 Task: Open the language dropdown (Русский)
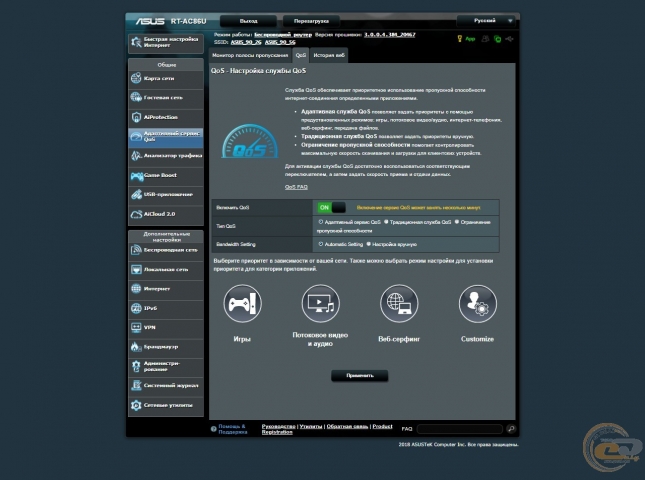486,21
